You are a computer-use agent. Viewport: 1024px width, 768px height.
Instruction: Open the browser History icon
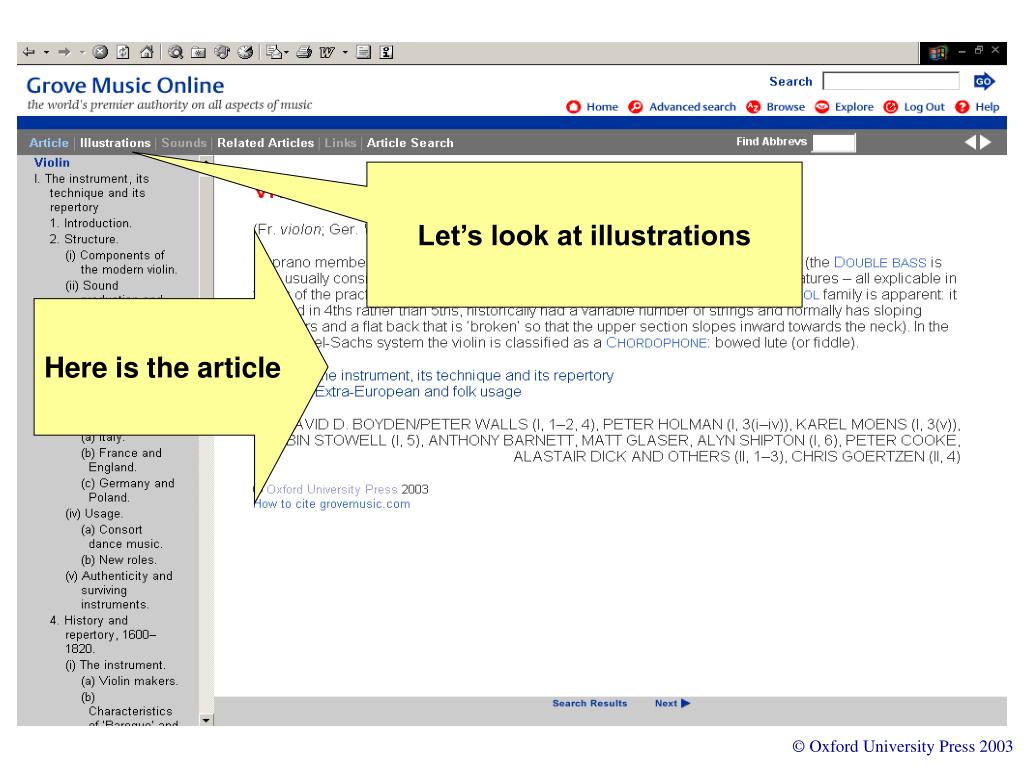(x=246, y=52)
